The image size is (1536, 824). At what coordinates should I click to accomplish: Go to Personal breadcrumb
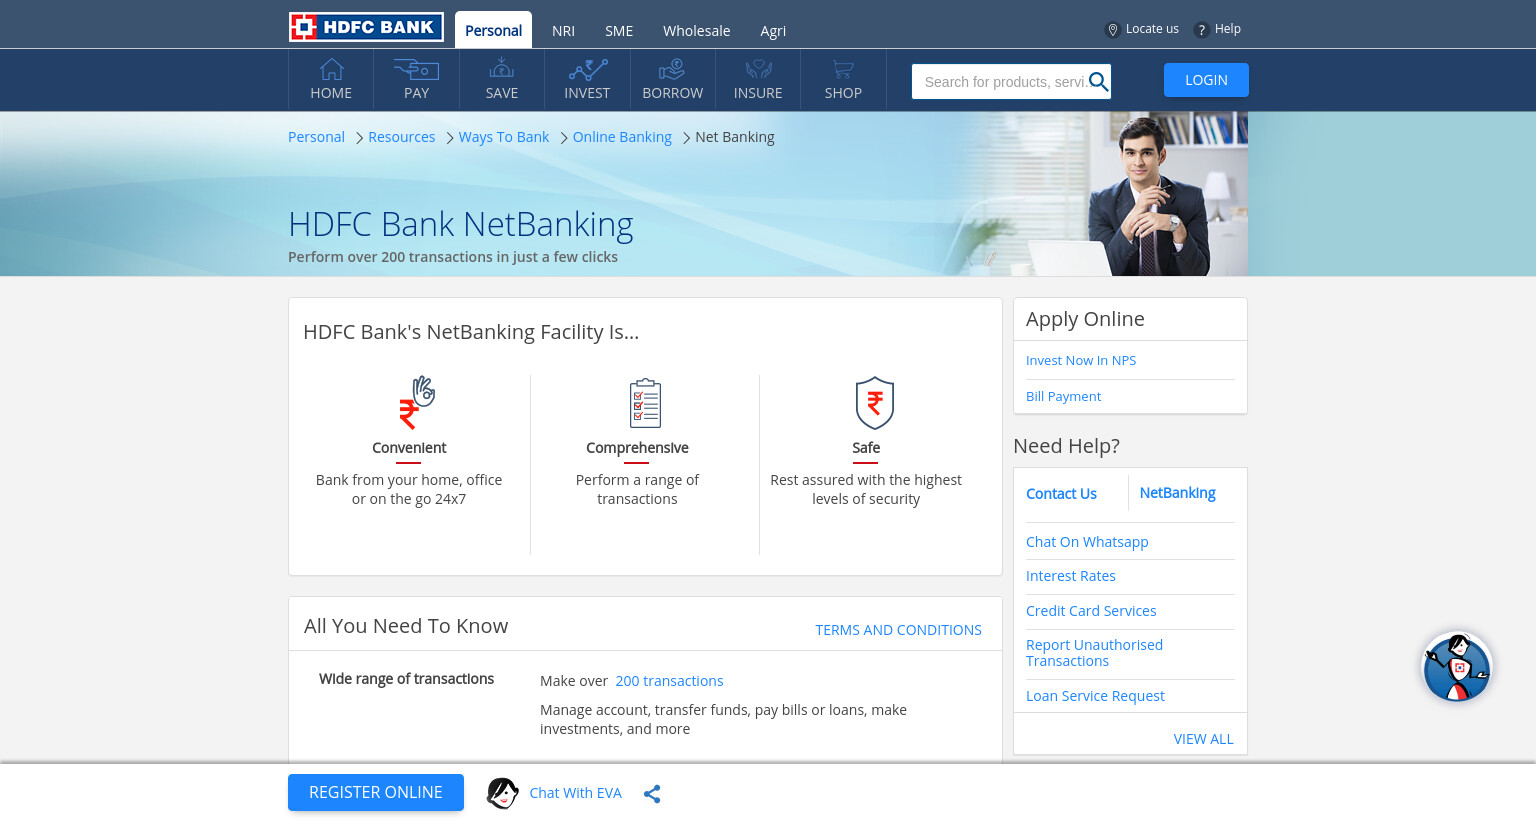(316, 137)
